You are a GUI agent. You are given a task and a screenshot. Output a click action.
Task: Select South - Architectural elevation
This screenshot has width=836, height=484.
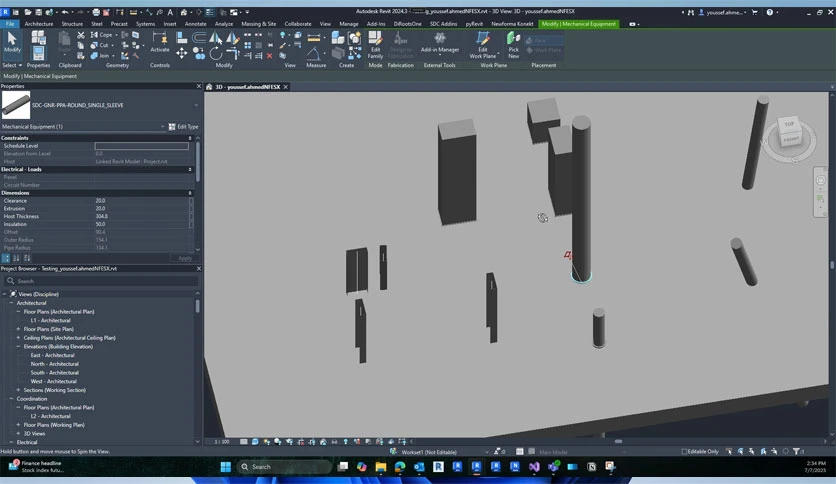[x=54, y=373]
